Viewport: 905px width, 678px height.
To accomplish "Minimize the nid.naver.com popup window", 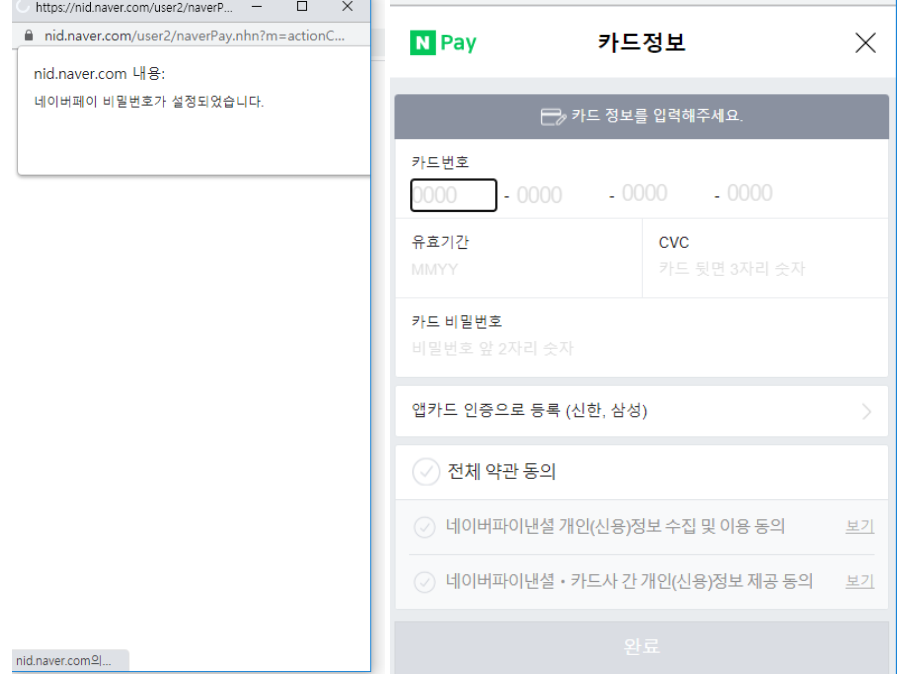I will (257, 7).
